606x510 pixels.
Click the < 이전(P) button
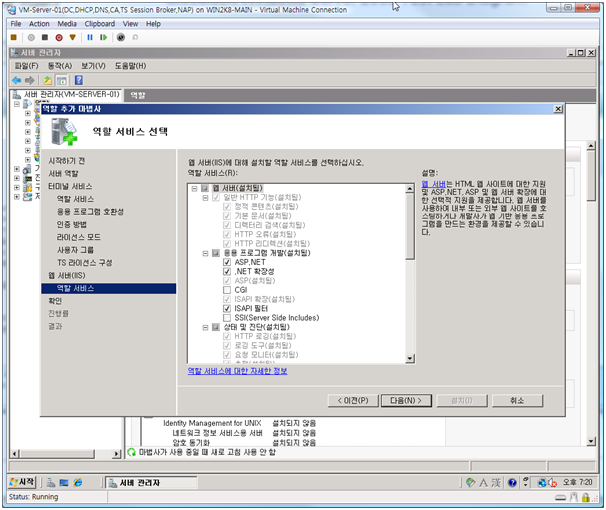(x=353, y=401)
